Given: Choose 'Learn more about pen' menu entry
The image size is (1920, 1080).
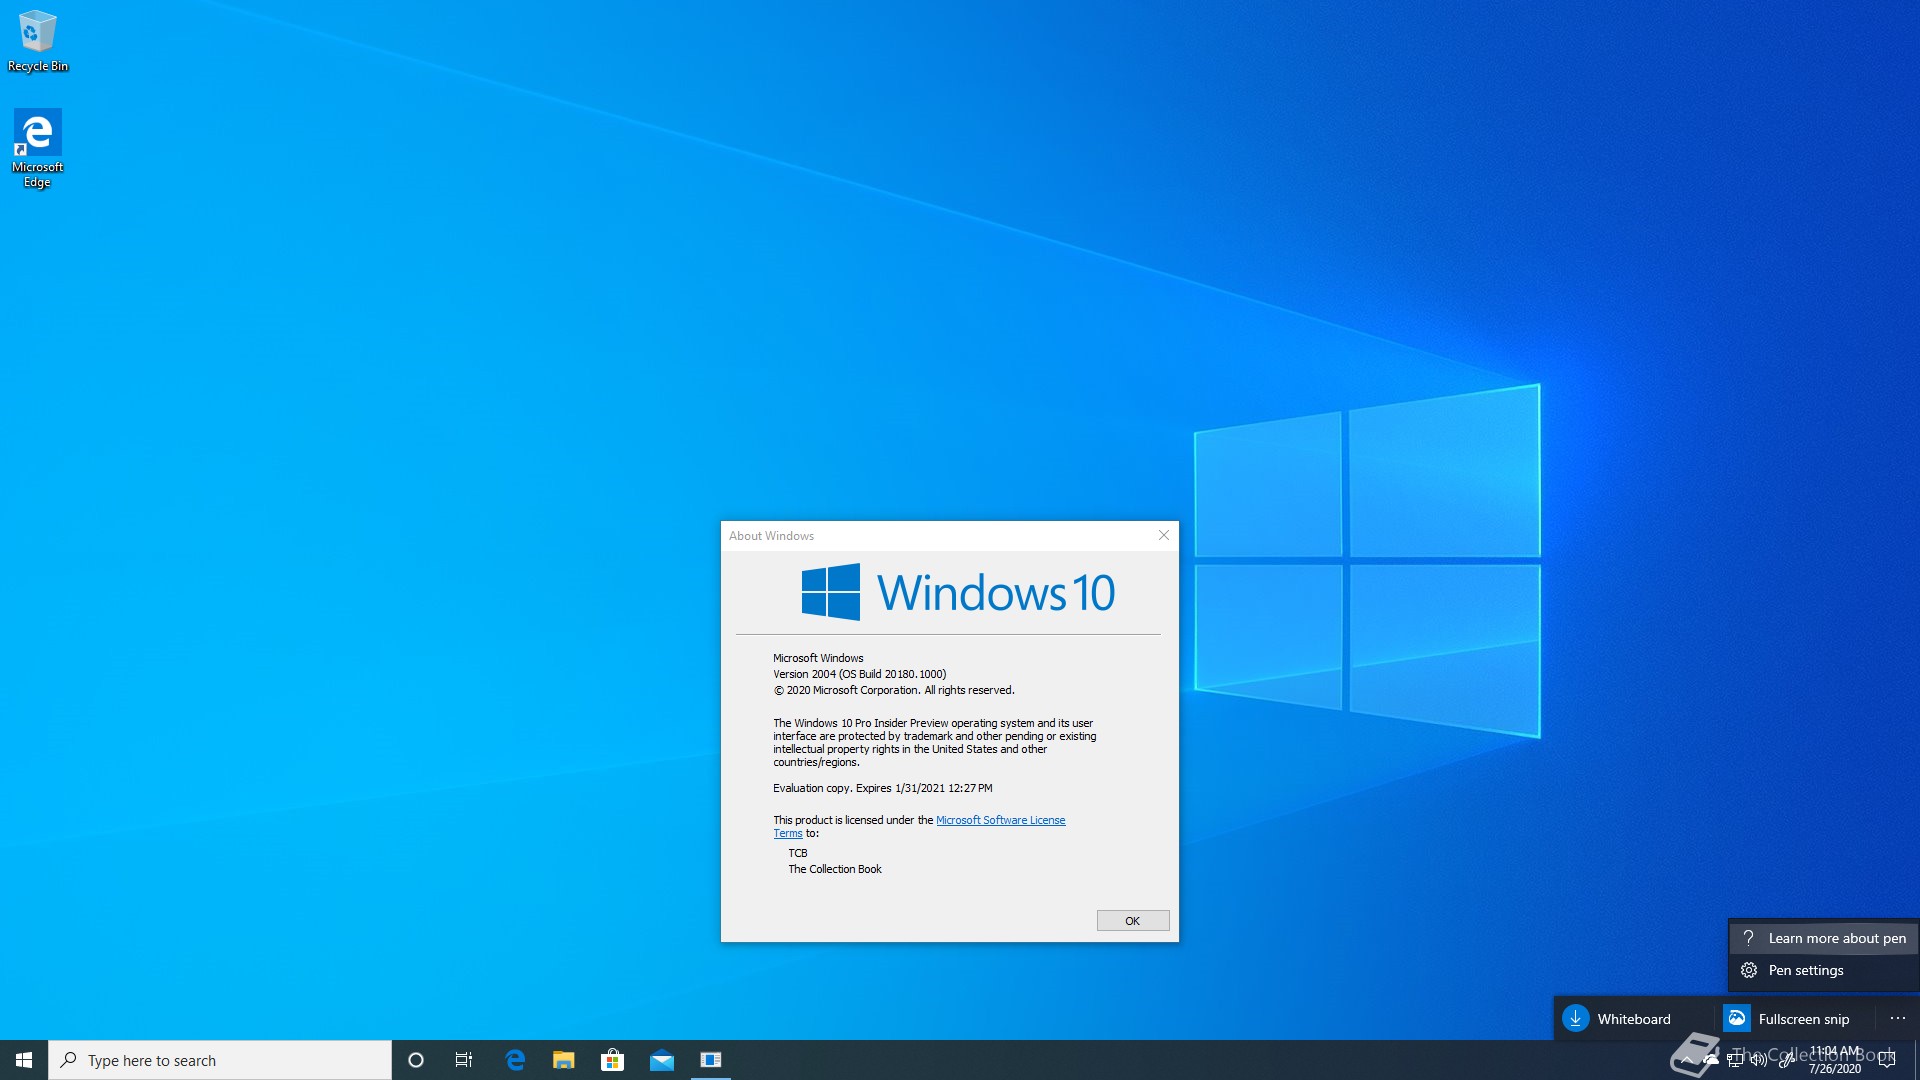Looking at the screenshot, I should tap(1824, 938).
